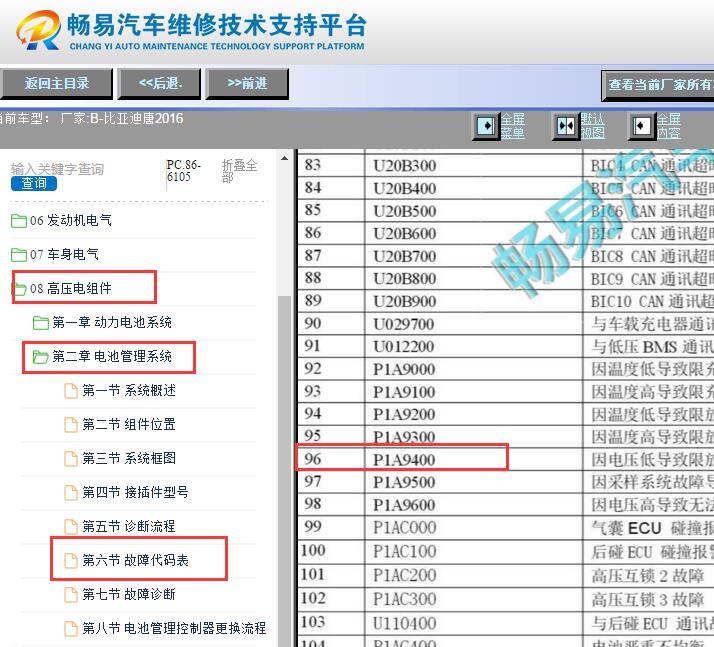This screenshot has width=714, height=647.
Task: Open 第四节 接插件型号 section
Action: click(135, 493)
